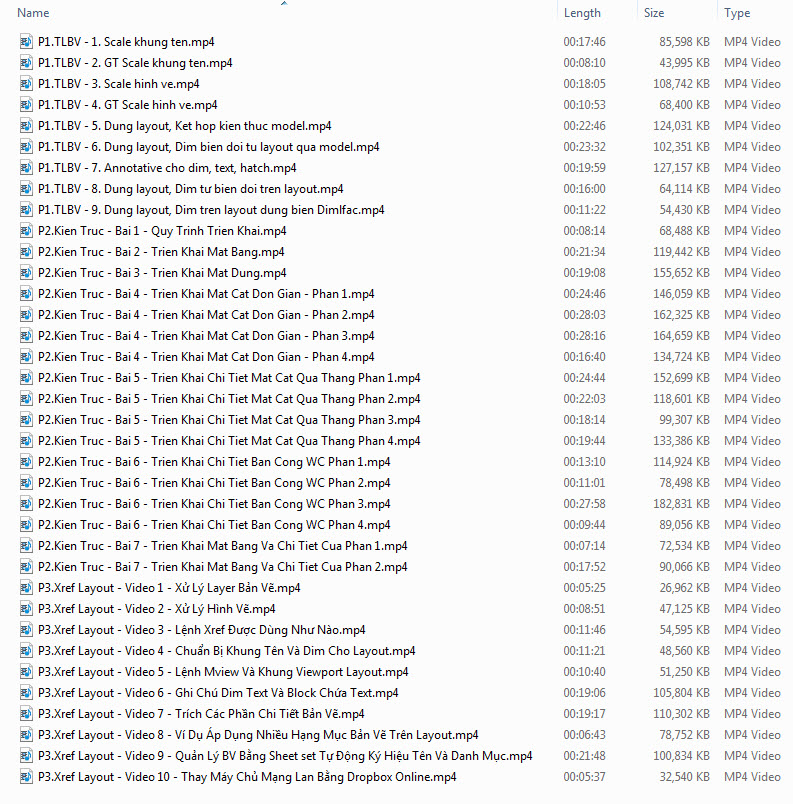Select file name Bai 6 - Trien Khai Chi Tiet Ban Cong WC Phan 2.mp4
Screen dimensions: 793x804
[214, 484]
